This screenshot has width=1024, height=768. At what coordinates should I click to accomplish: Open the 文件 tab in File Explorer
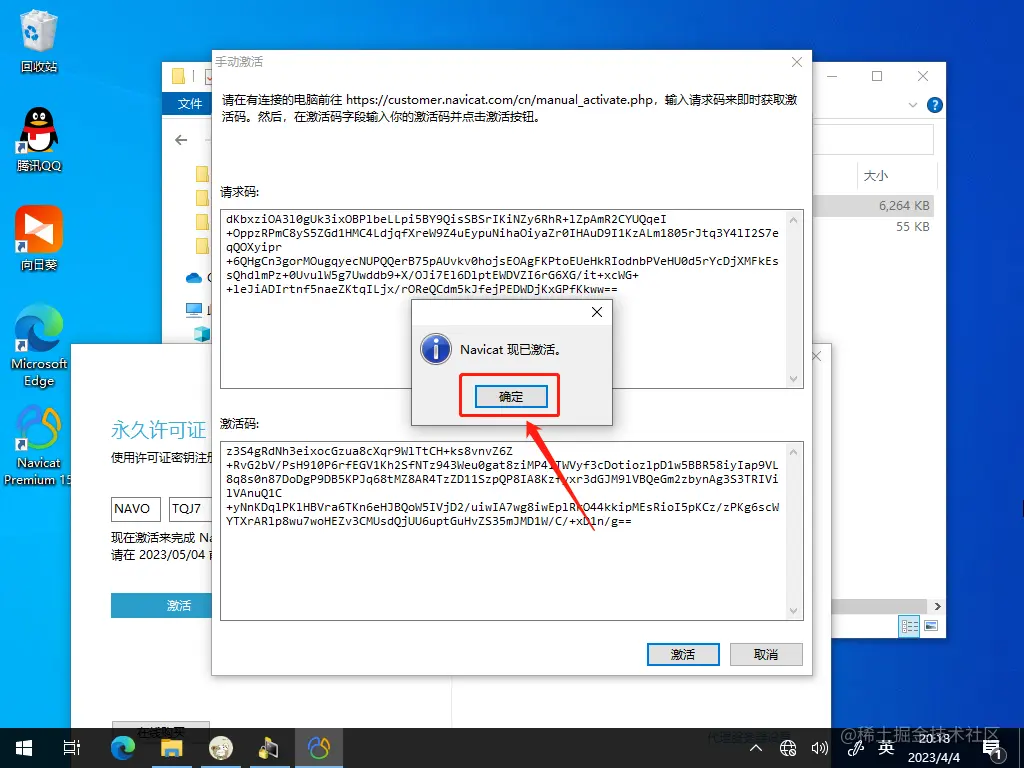(189, 104)
